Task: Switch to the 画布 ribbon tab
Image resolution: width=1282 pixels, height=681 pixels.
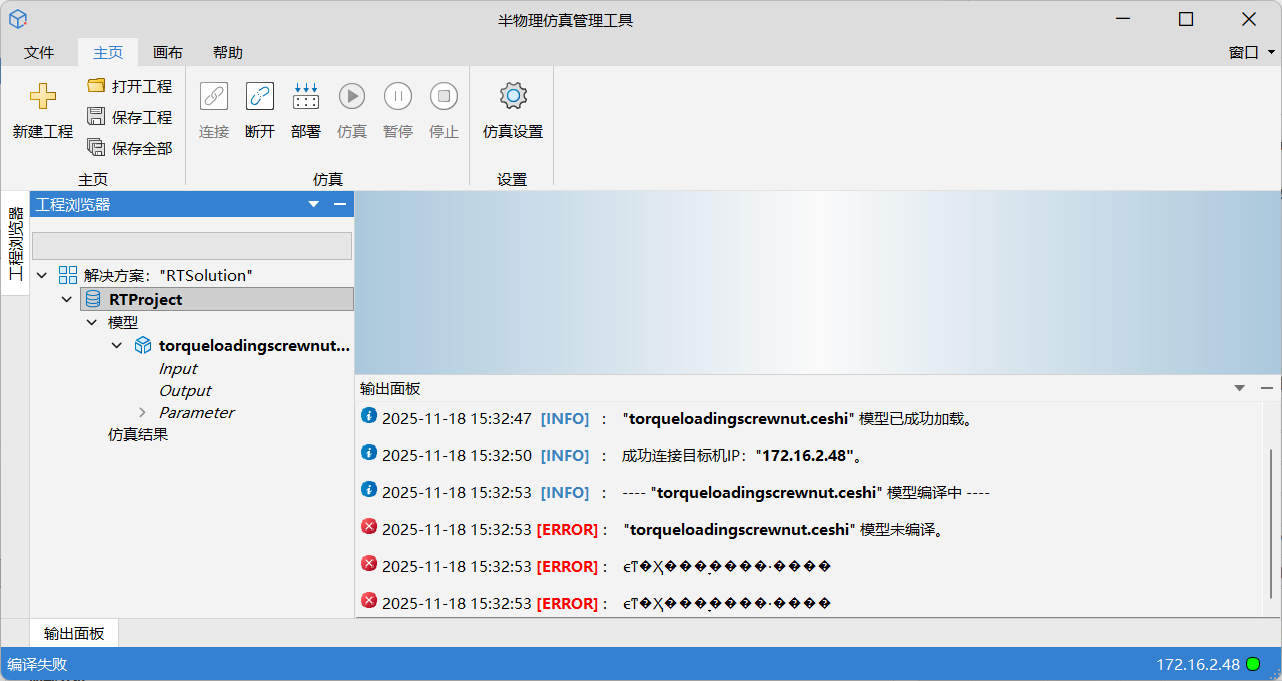Action: click(168, 53)
